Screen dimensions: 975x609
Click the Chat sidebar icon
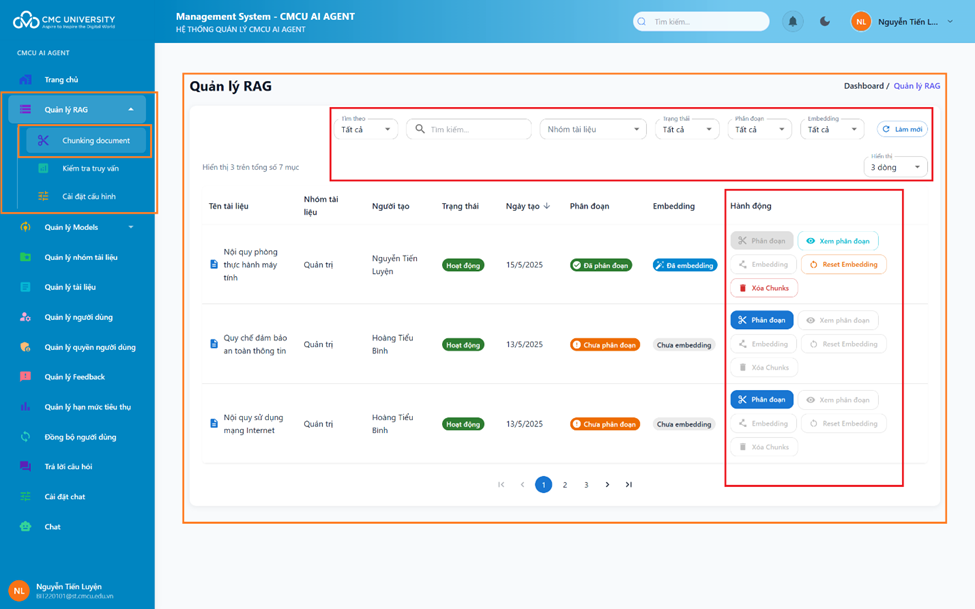(x=26, y=526)
